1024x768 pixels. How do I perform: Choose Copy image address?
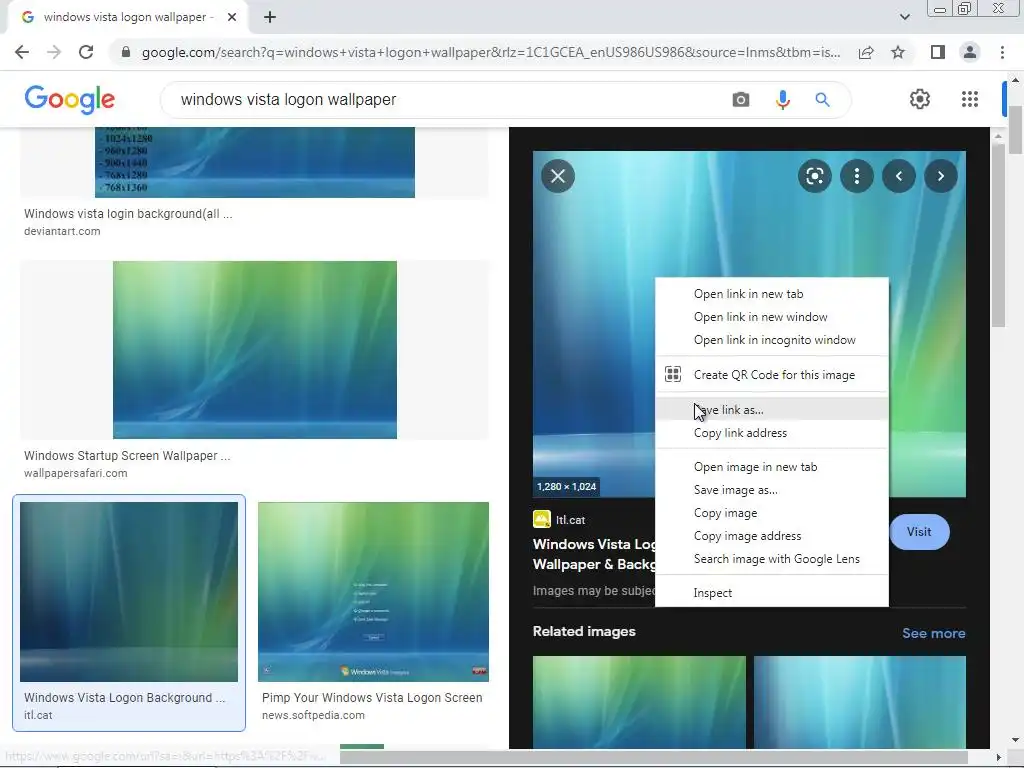(x=771, y=536)
